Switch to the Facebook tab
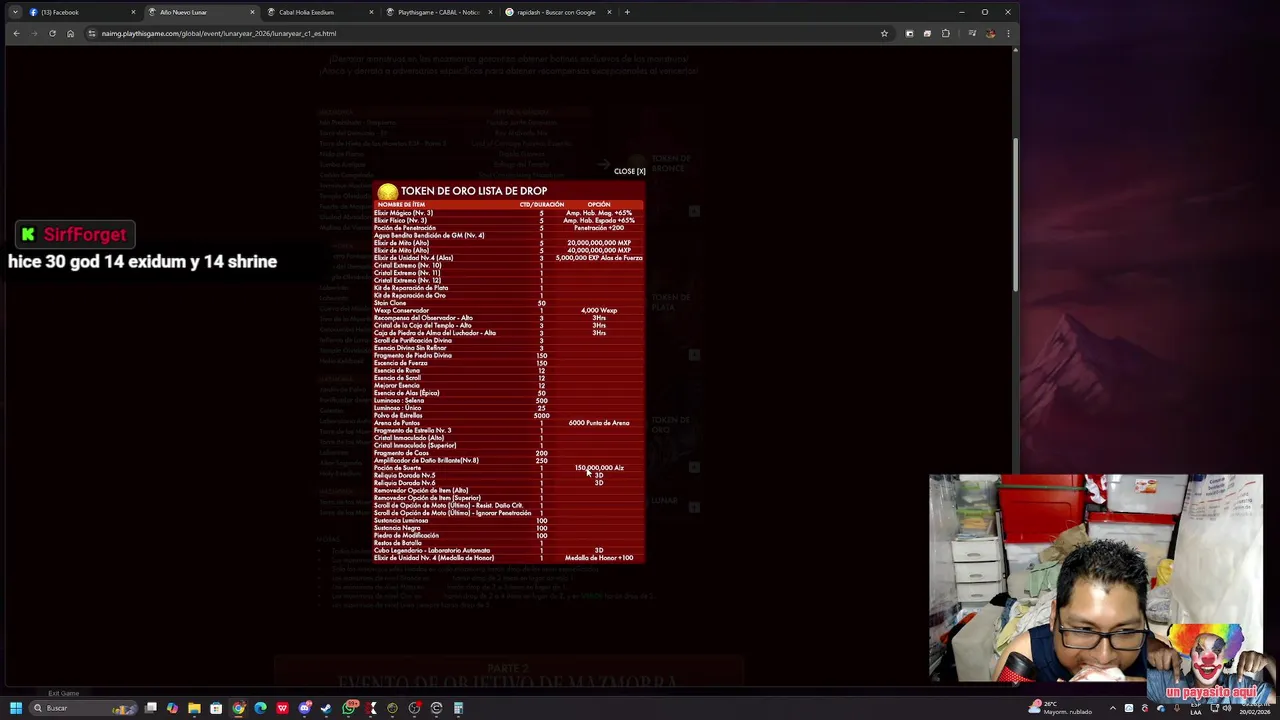Screen dimensions: 1280x720 82,12
